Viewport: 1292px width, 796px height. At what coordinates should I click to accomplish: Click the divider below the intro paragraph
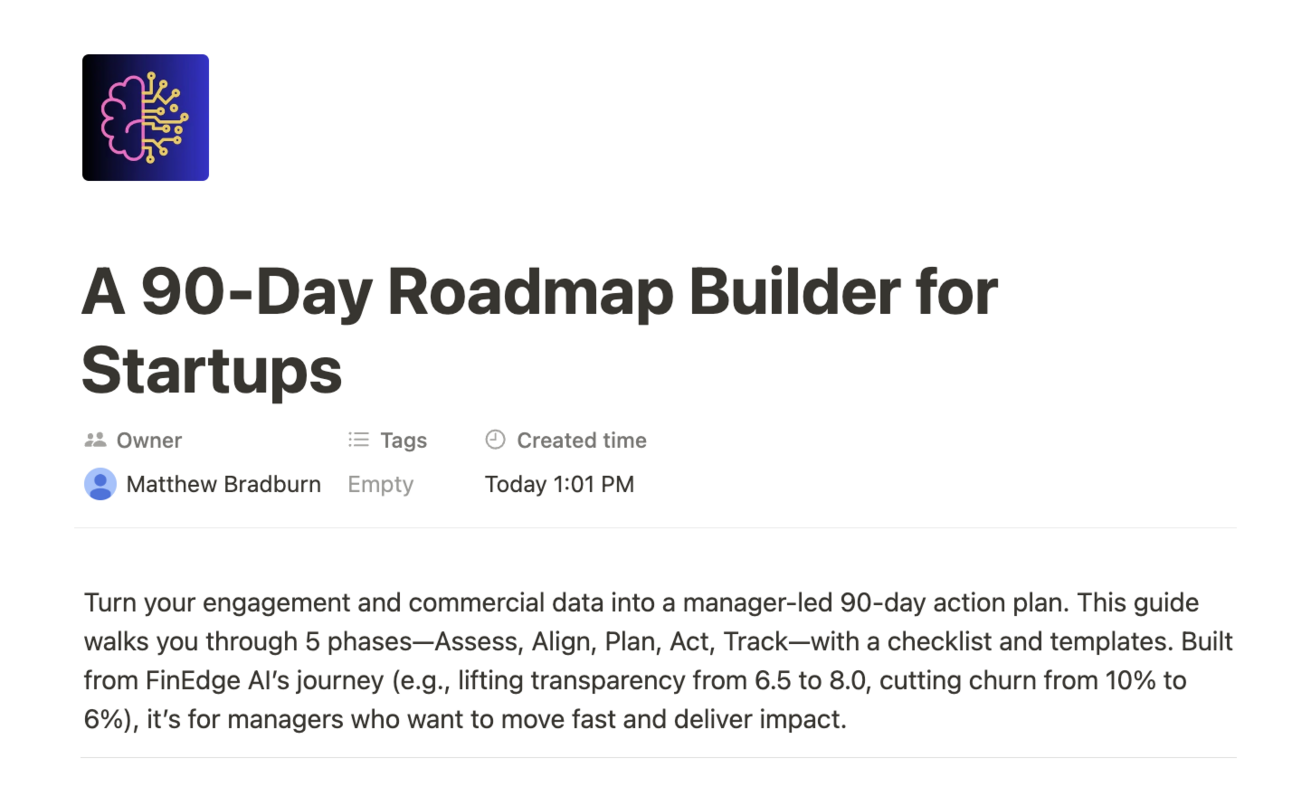(x=656, y=757)
